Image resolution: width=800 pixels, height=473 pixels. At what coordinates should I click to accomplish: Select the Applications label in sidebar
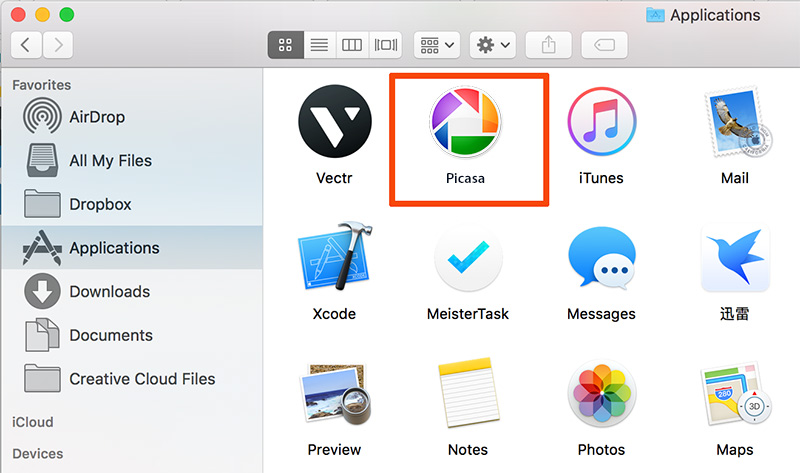pos(114,248)
